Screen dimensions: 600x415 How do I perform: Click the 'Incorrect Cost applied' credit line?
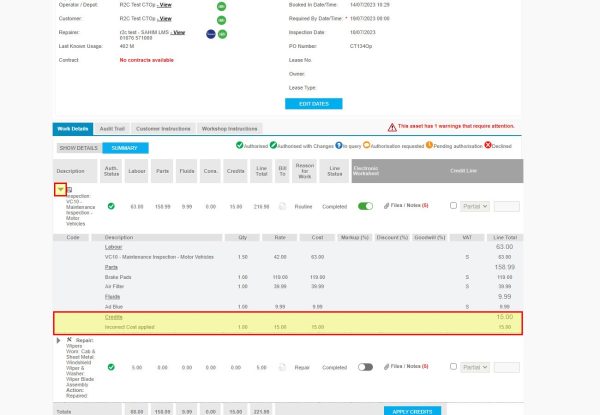click(288, 327)
